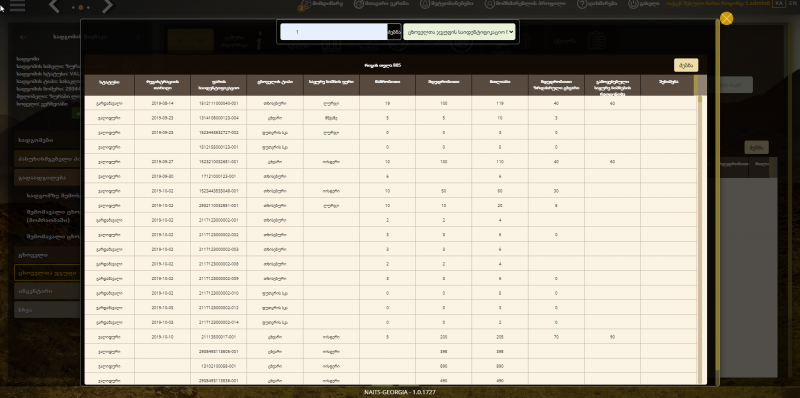Screen dimensions: 800x398
Task: Sort by the registration date column header
Action: coord(162,85)
